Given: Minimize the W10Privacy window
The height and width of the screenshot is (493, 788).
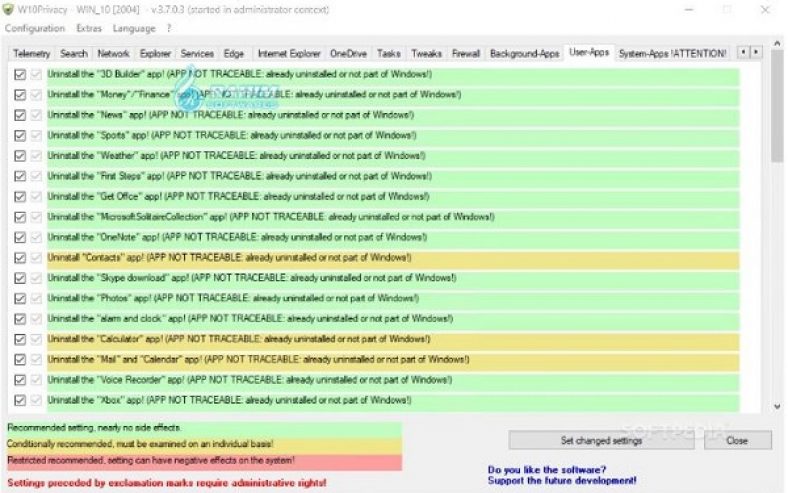Looking at the screenshot, I should (689, 10).
